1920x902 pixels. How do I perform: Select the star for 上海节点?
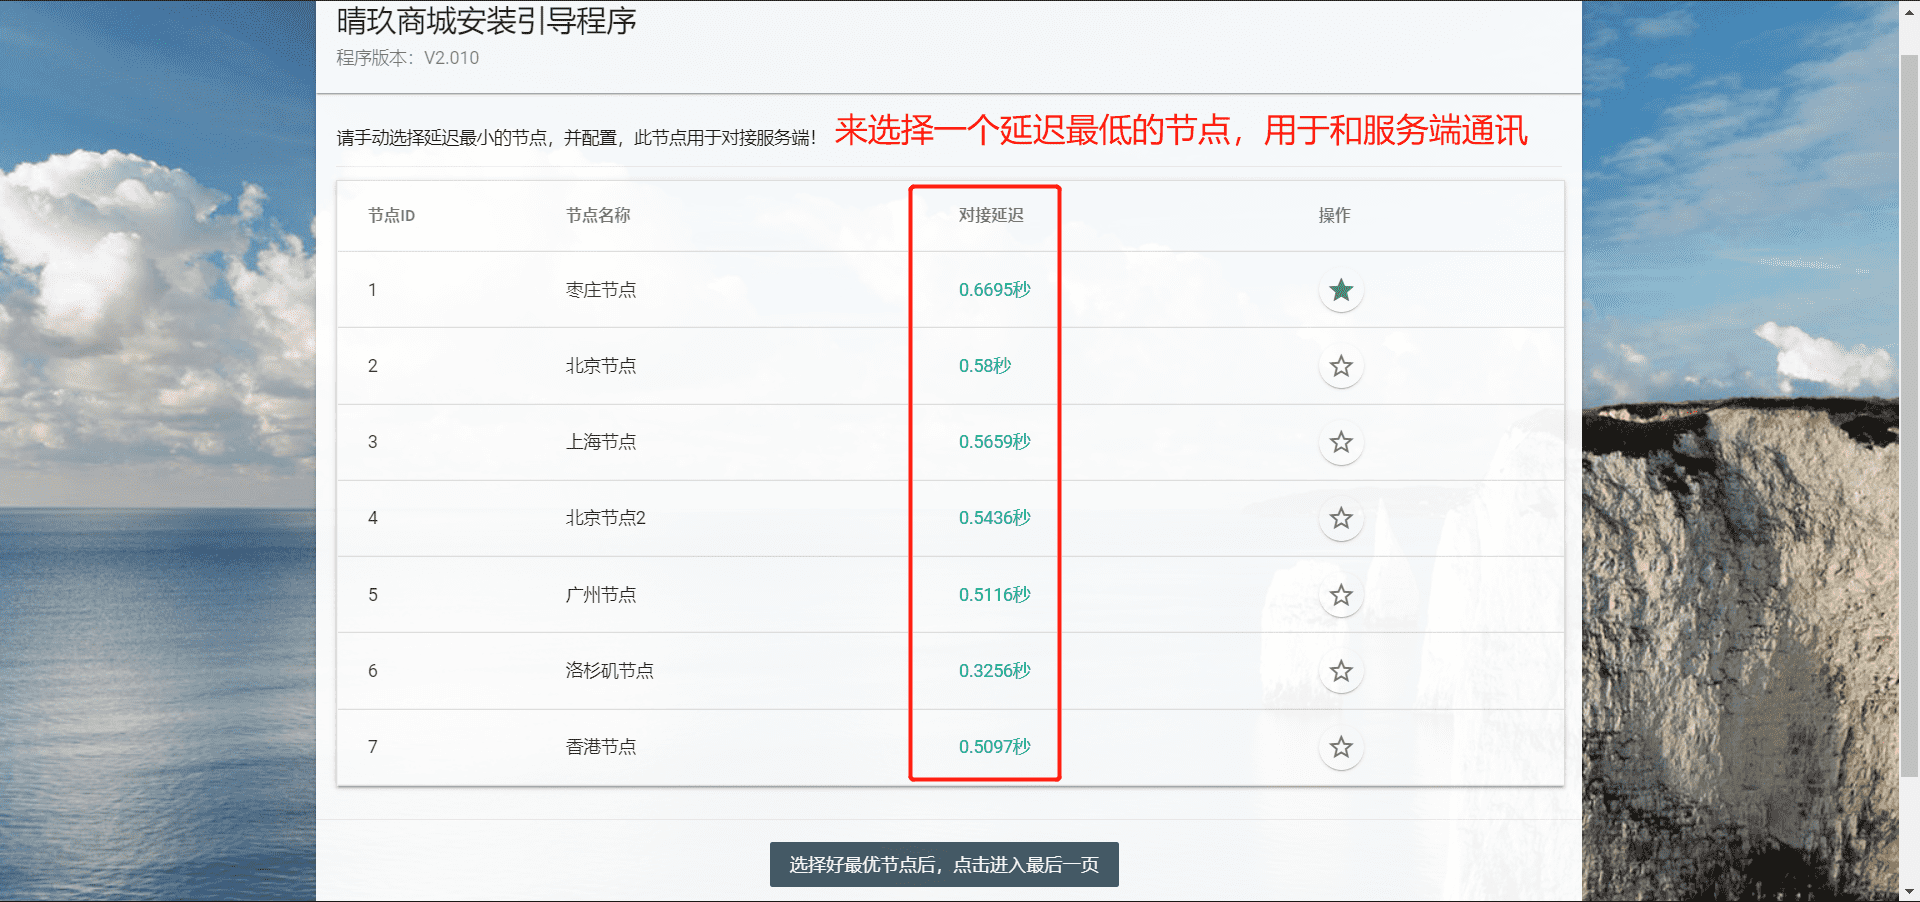click(x=1341, y=442)
